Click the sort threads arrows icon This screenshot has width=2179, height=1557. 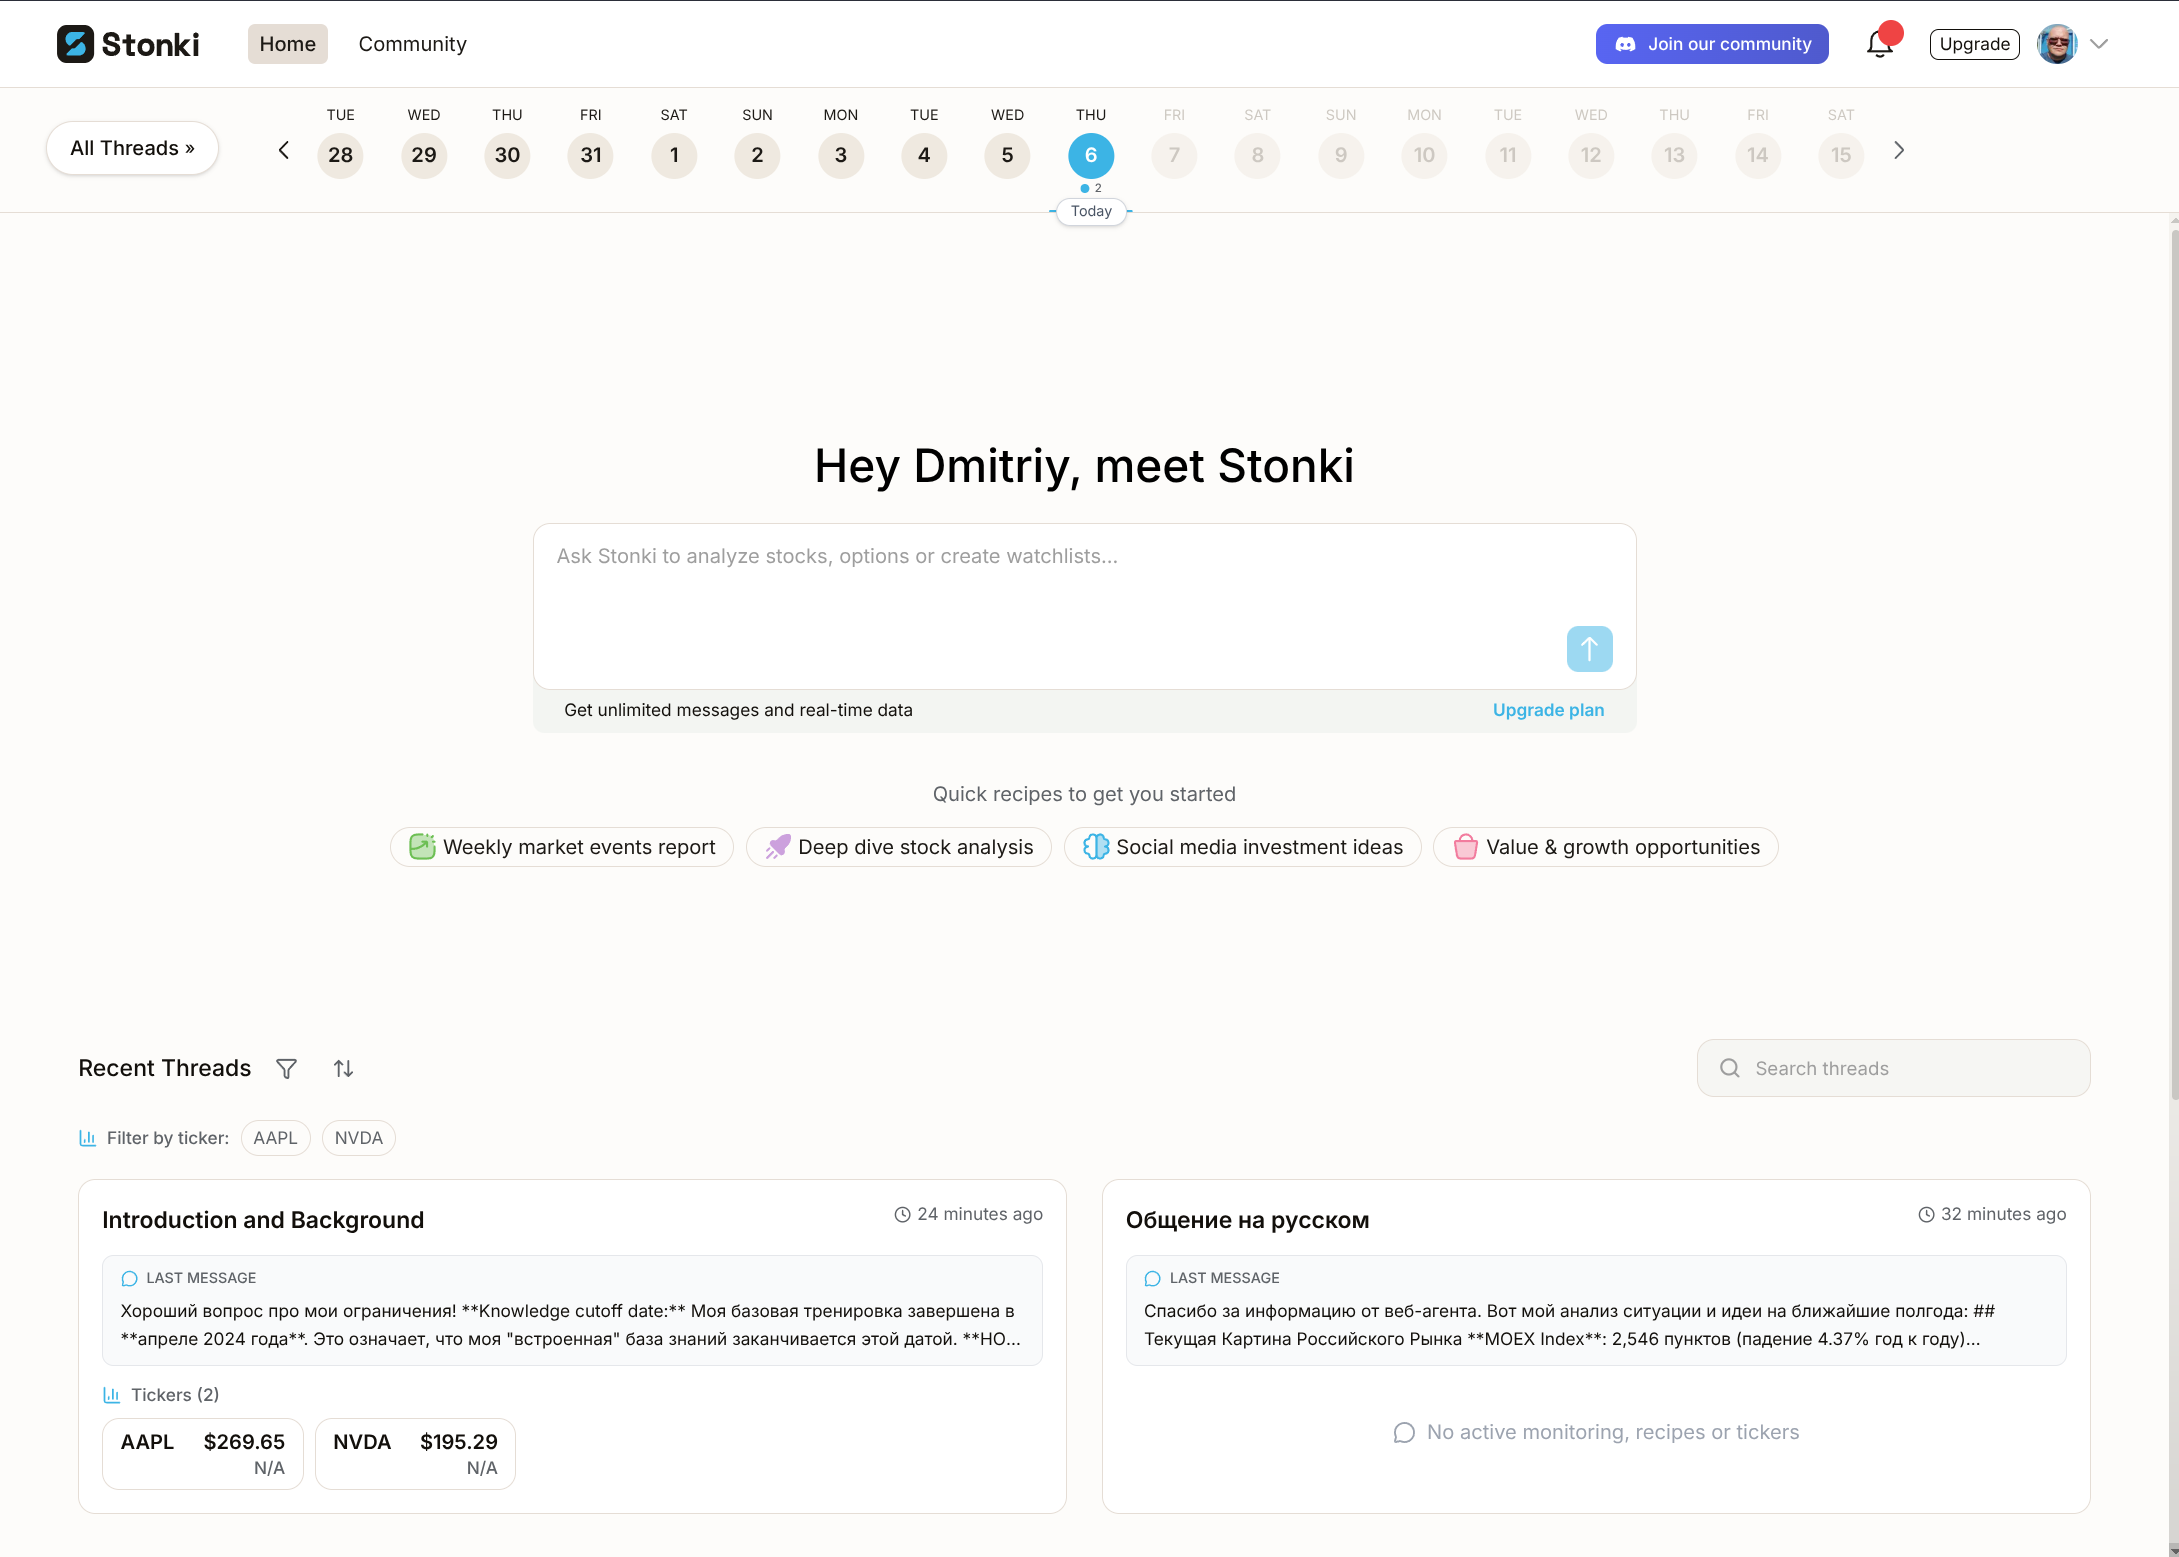pyautogui.click(x=343, y=1069)
